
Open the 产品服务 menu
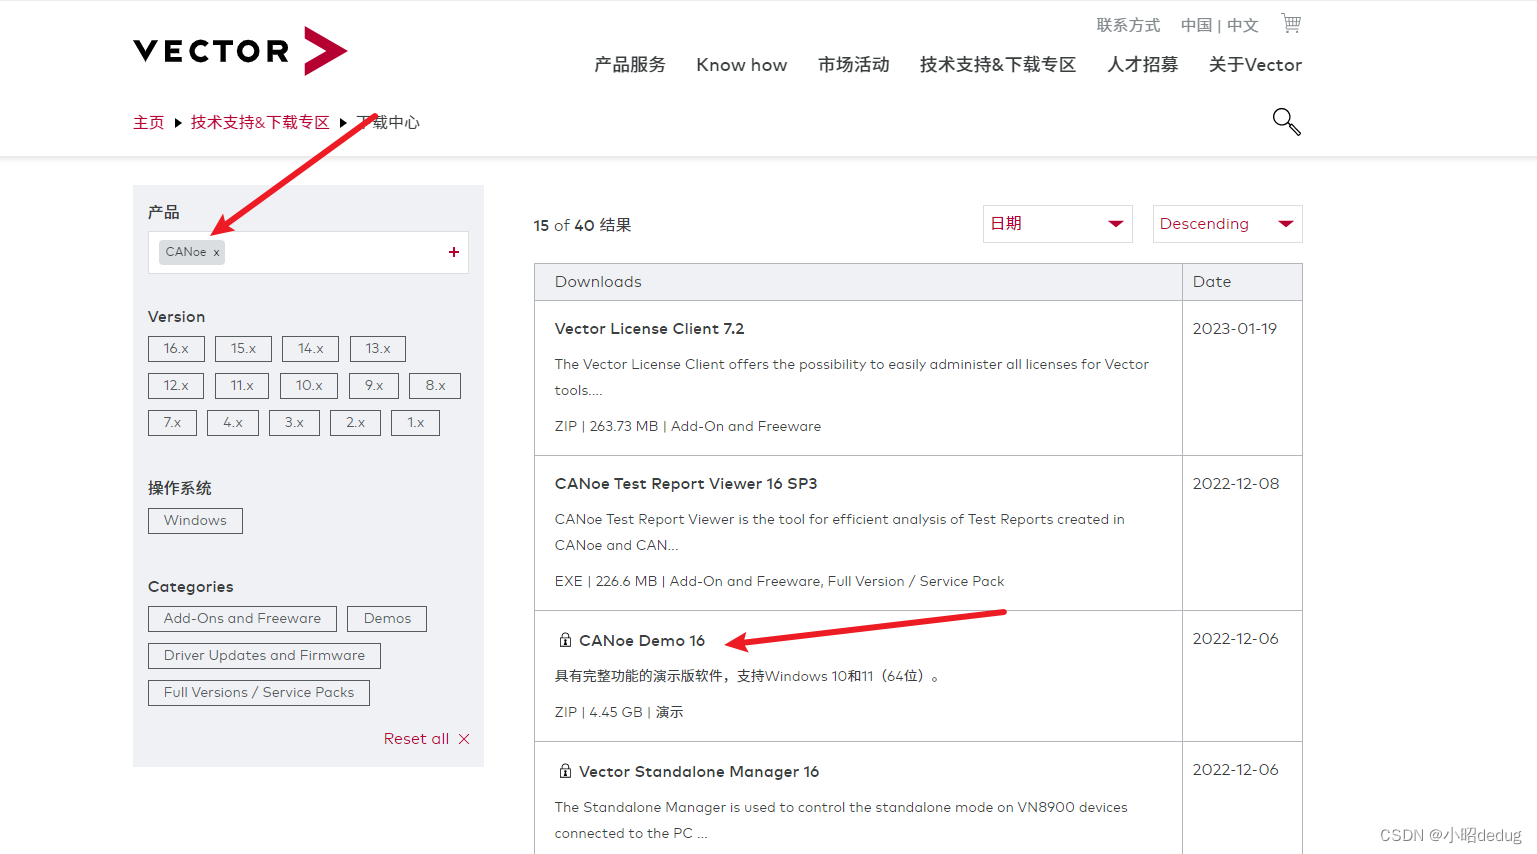[x=630, y=65]
